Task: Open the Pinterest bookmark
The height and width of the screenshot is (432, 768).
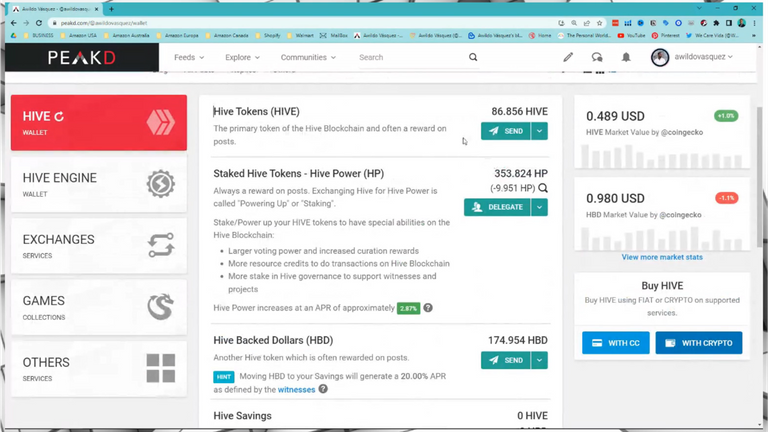Action: click(x=666, y=36)
